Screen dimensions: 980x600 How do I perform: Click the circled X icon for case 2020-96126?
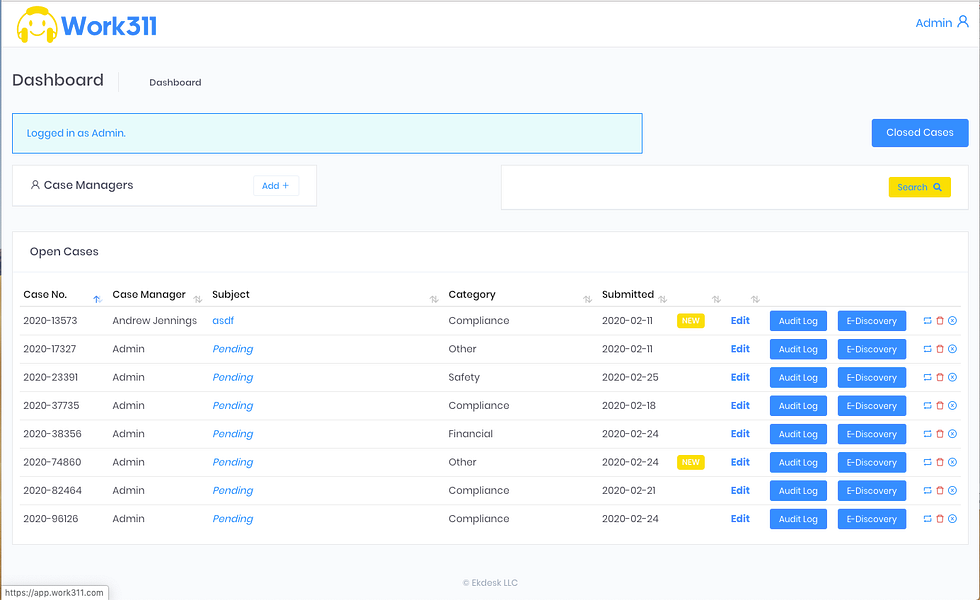click(x=952, y=519)
